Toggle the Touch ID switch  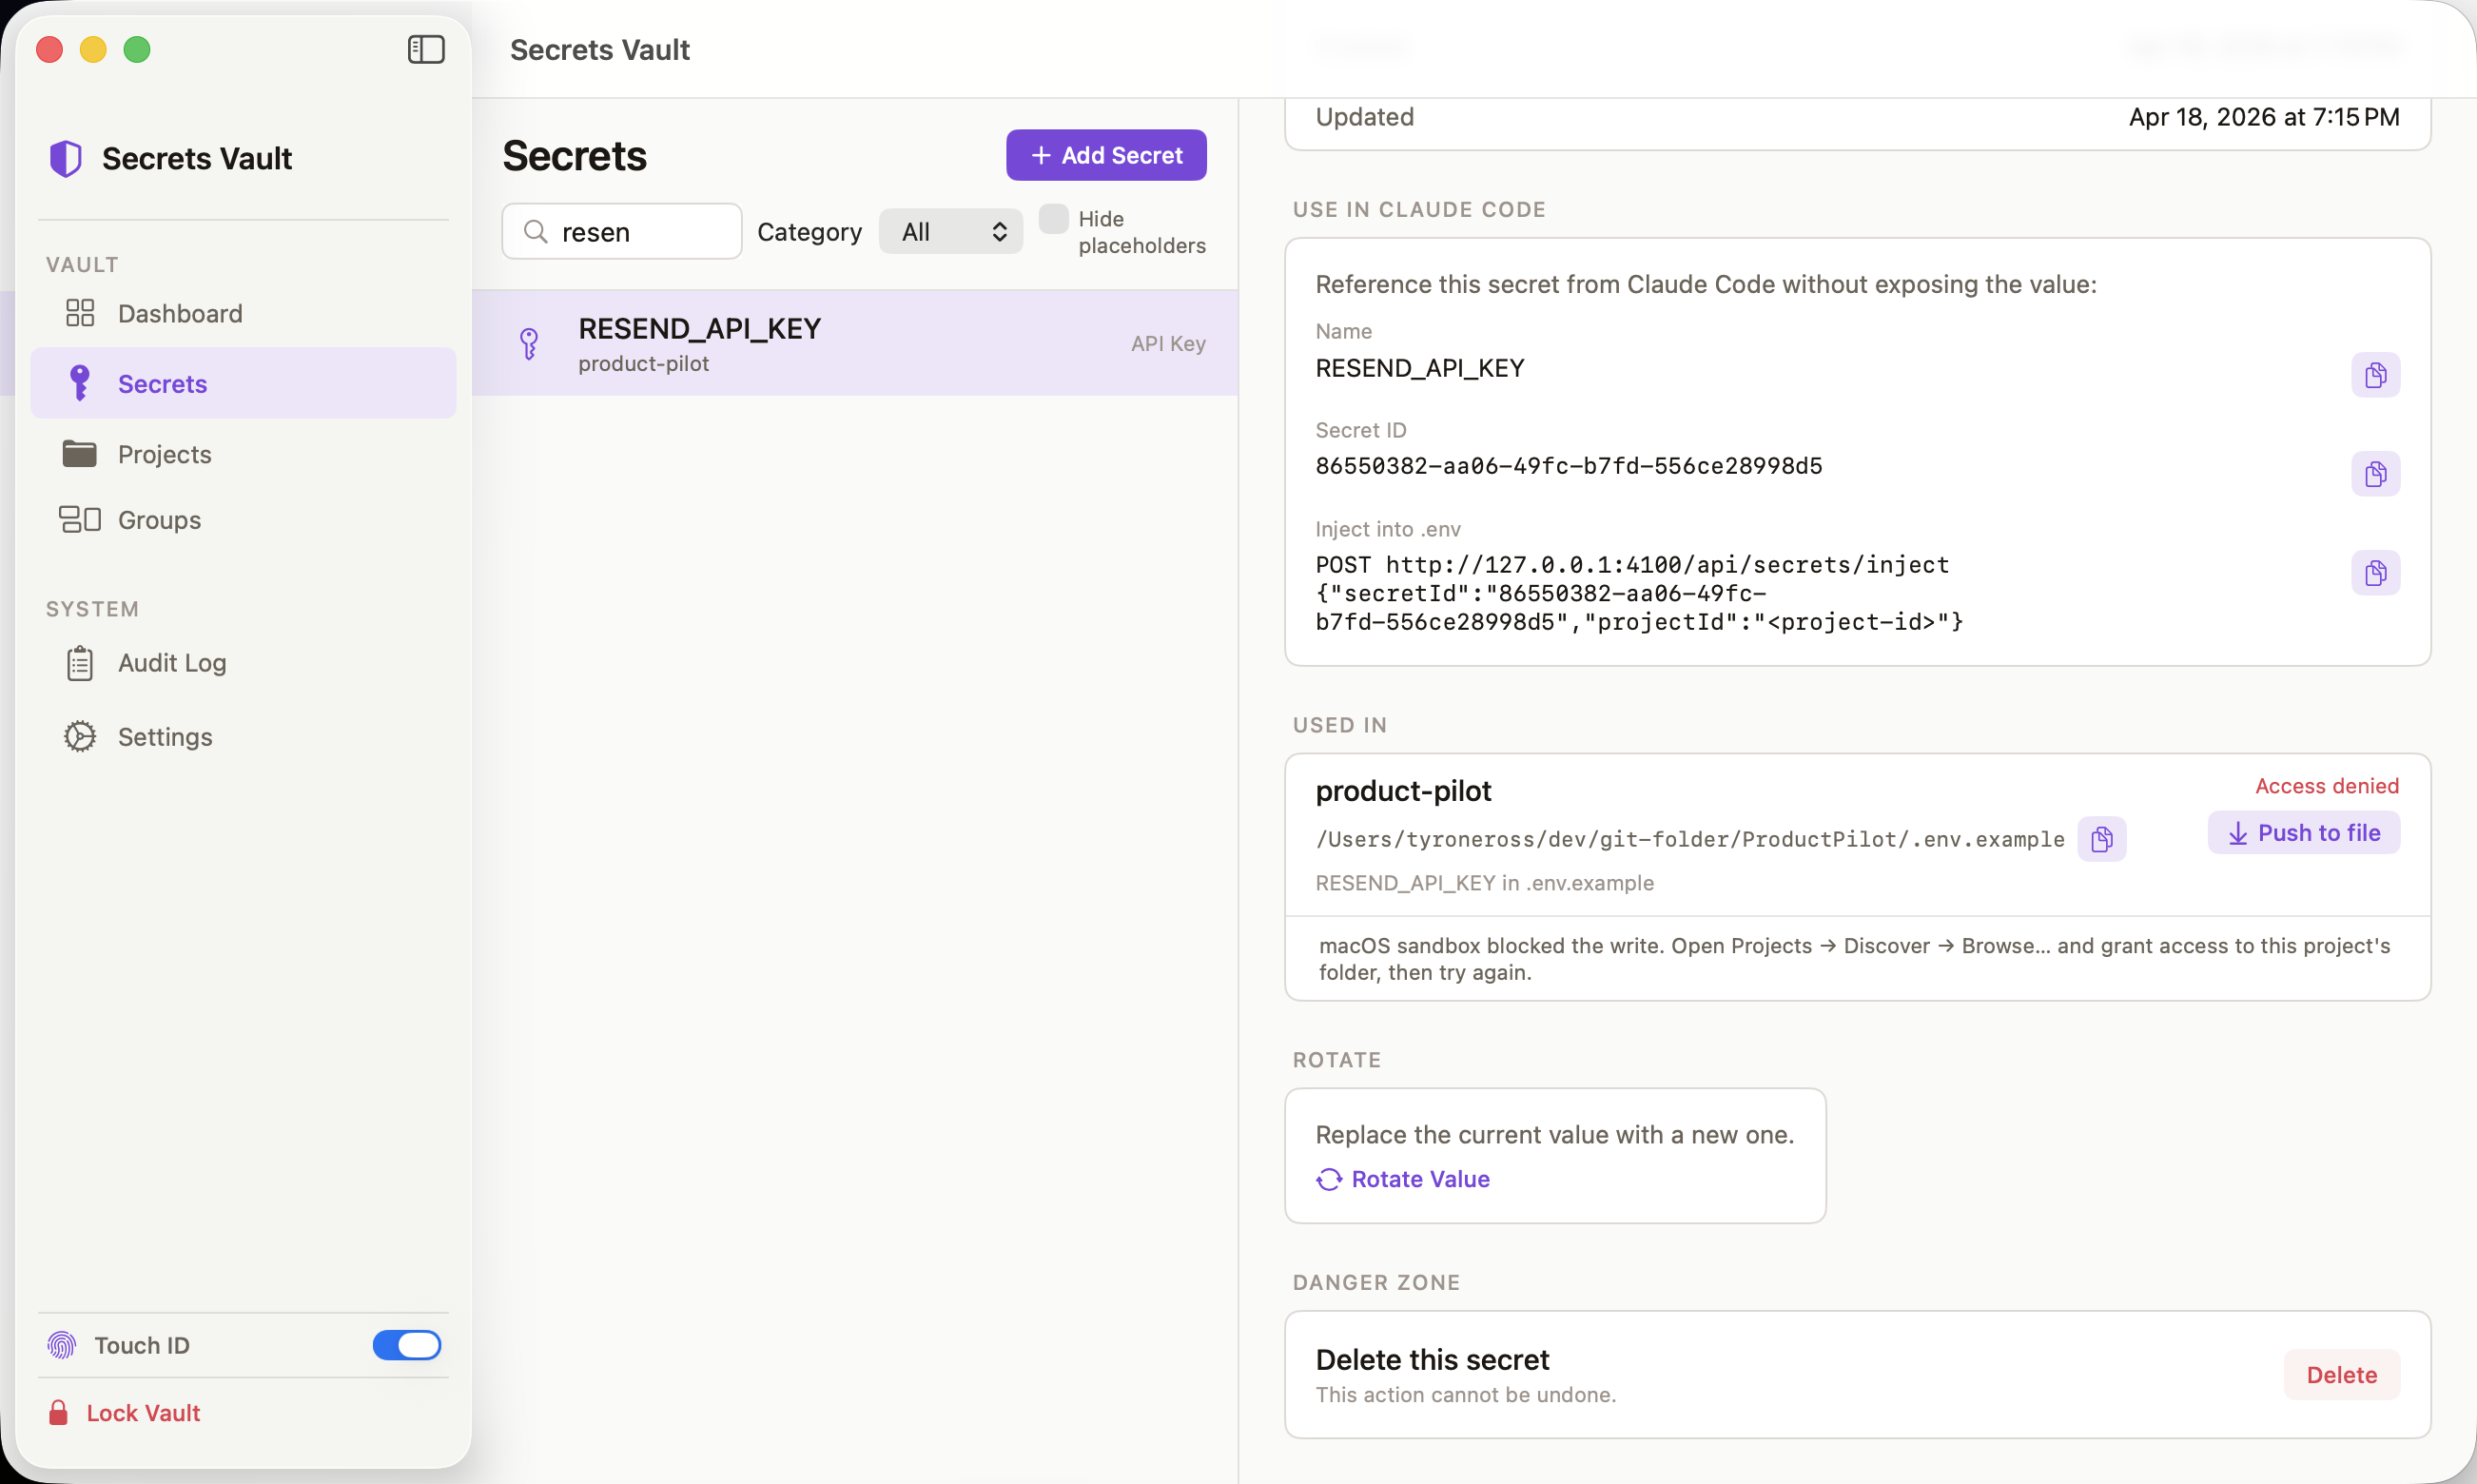coord(407,1345)
